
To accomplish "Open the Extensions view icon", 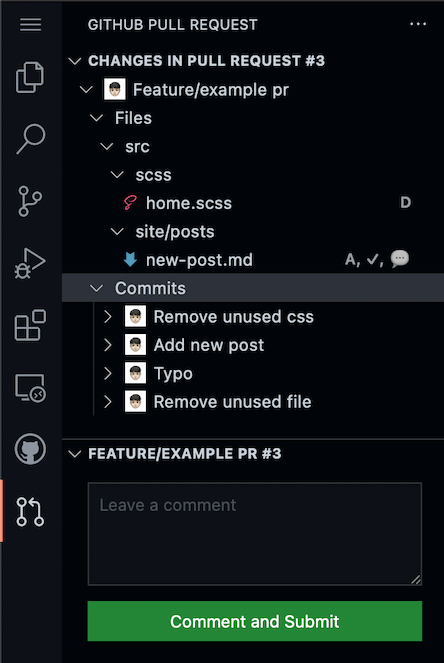I will click(x=30, y=325).
